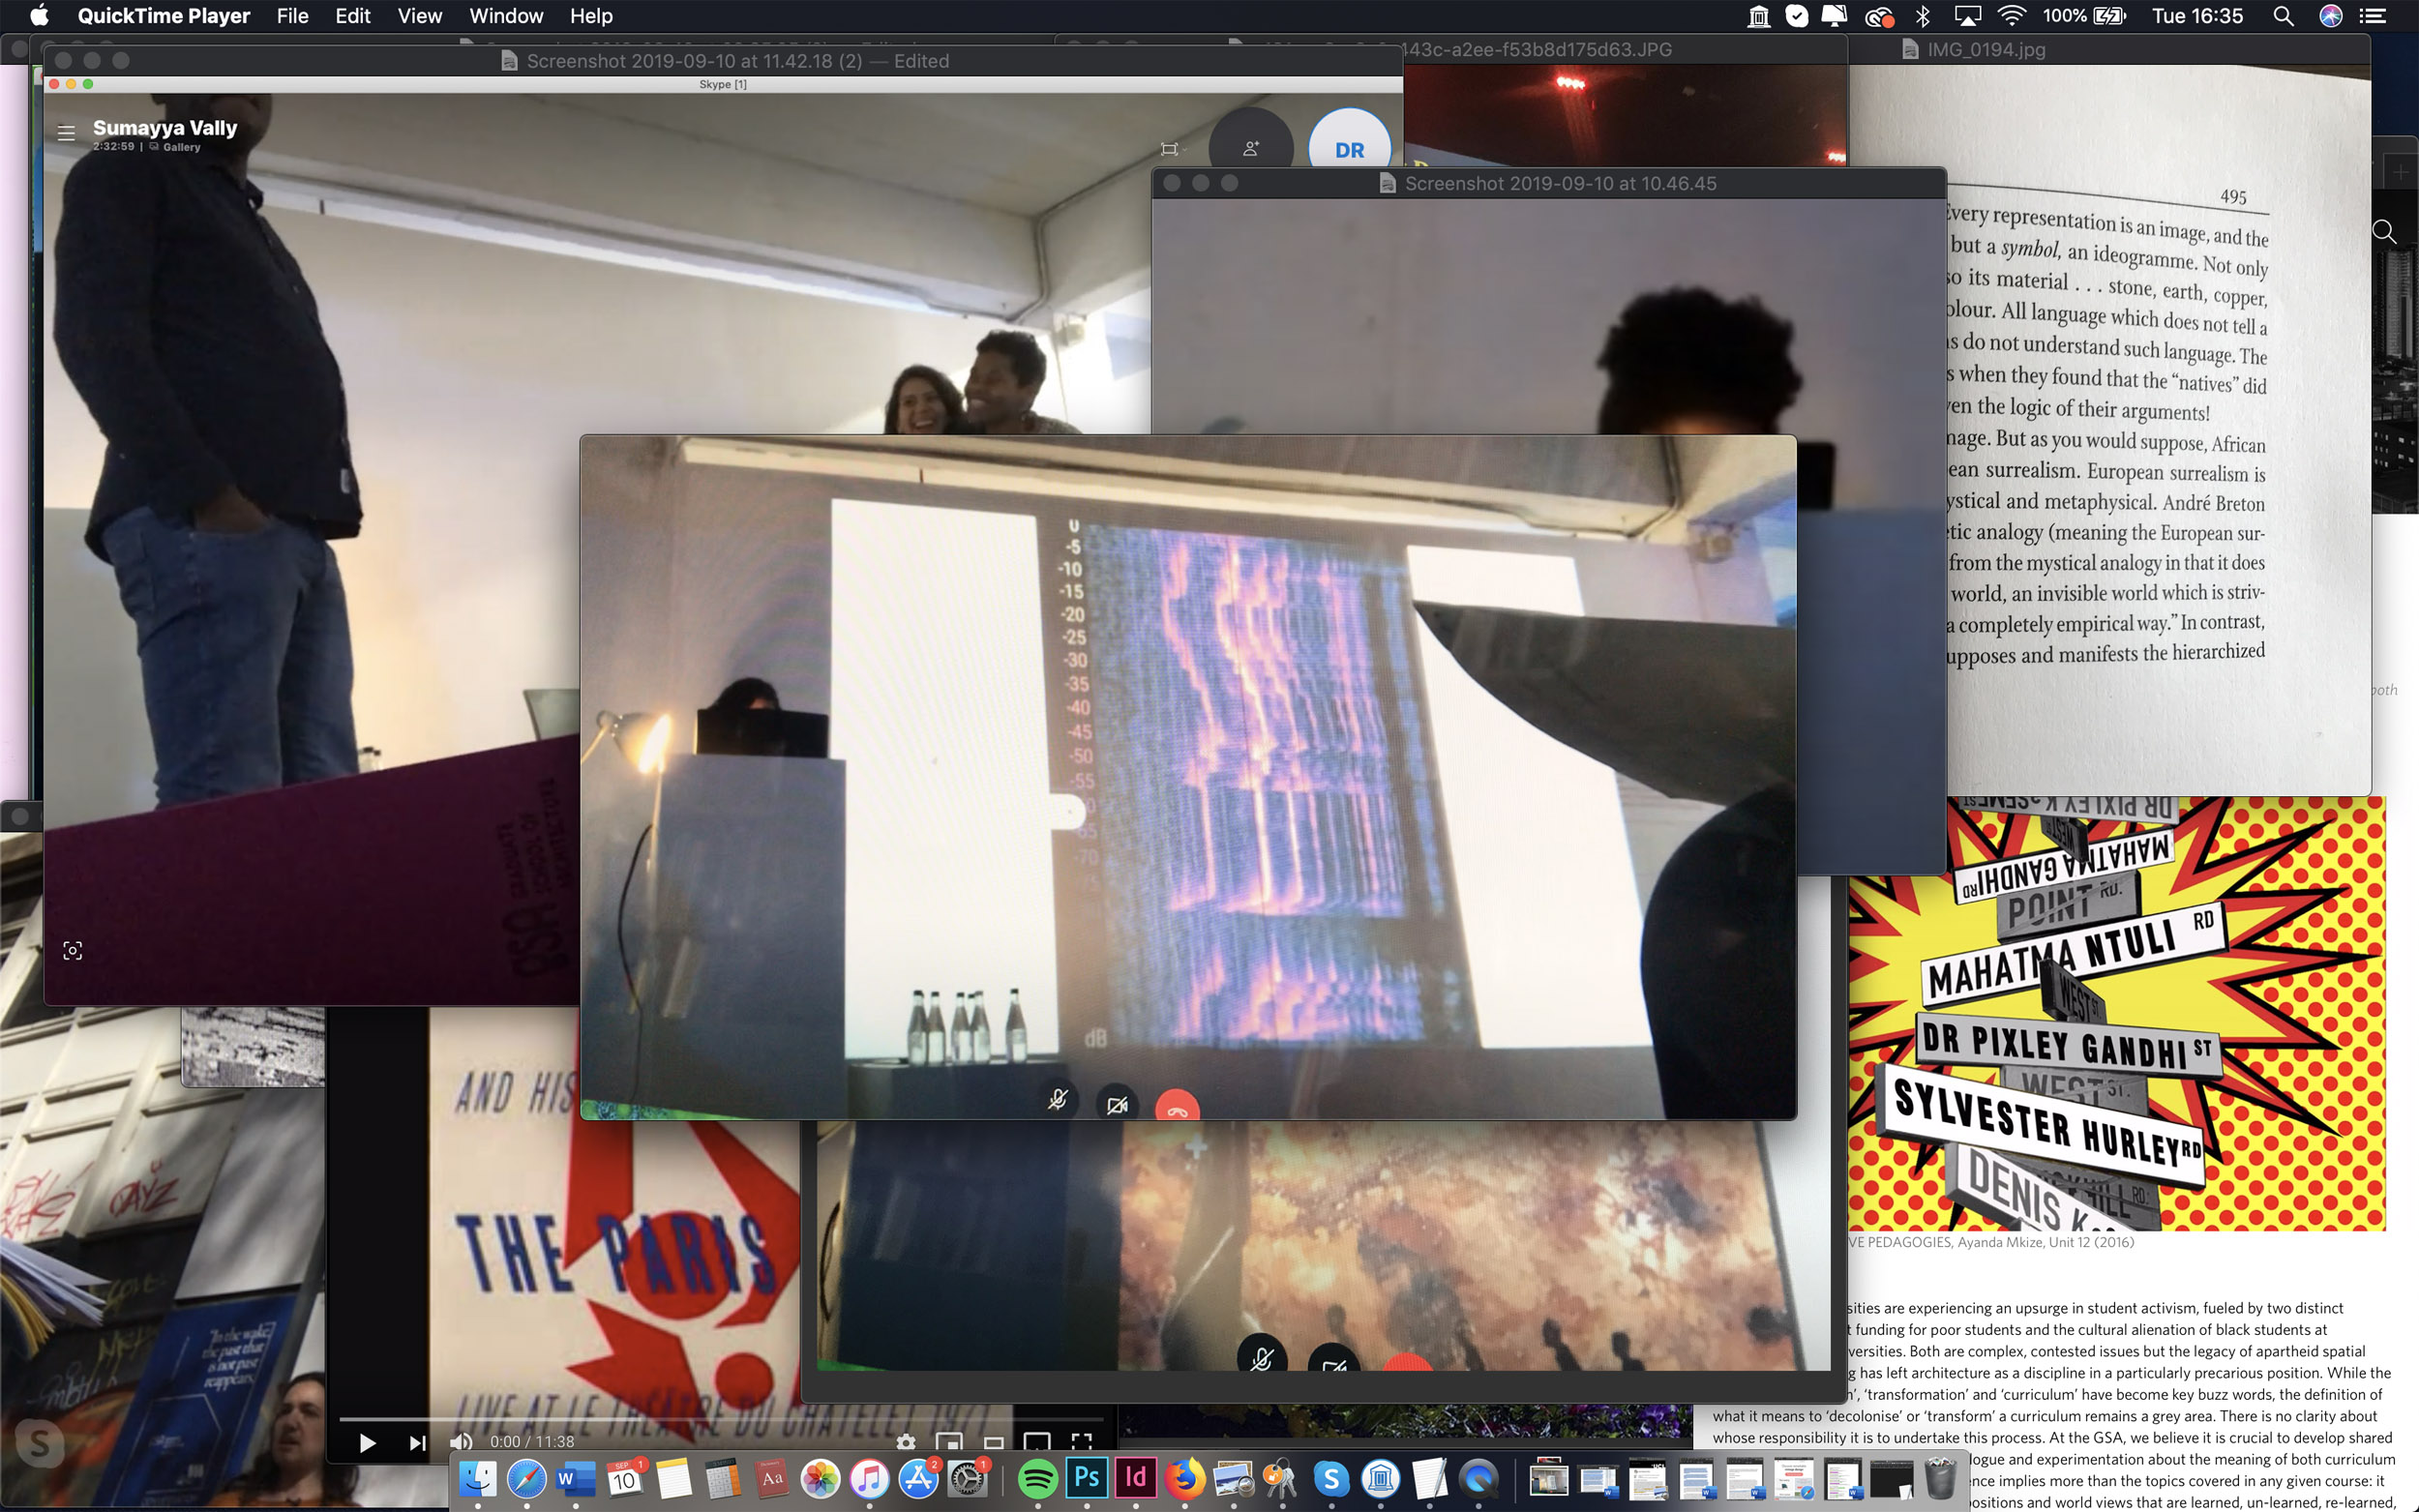Click the DR participant avatar
The height and width of the screenshot is (1512, 2419).
click(x=1348, y=149)
